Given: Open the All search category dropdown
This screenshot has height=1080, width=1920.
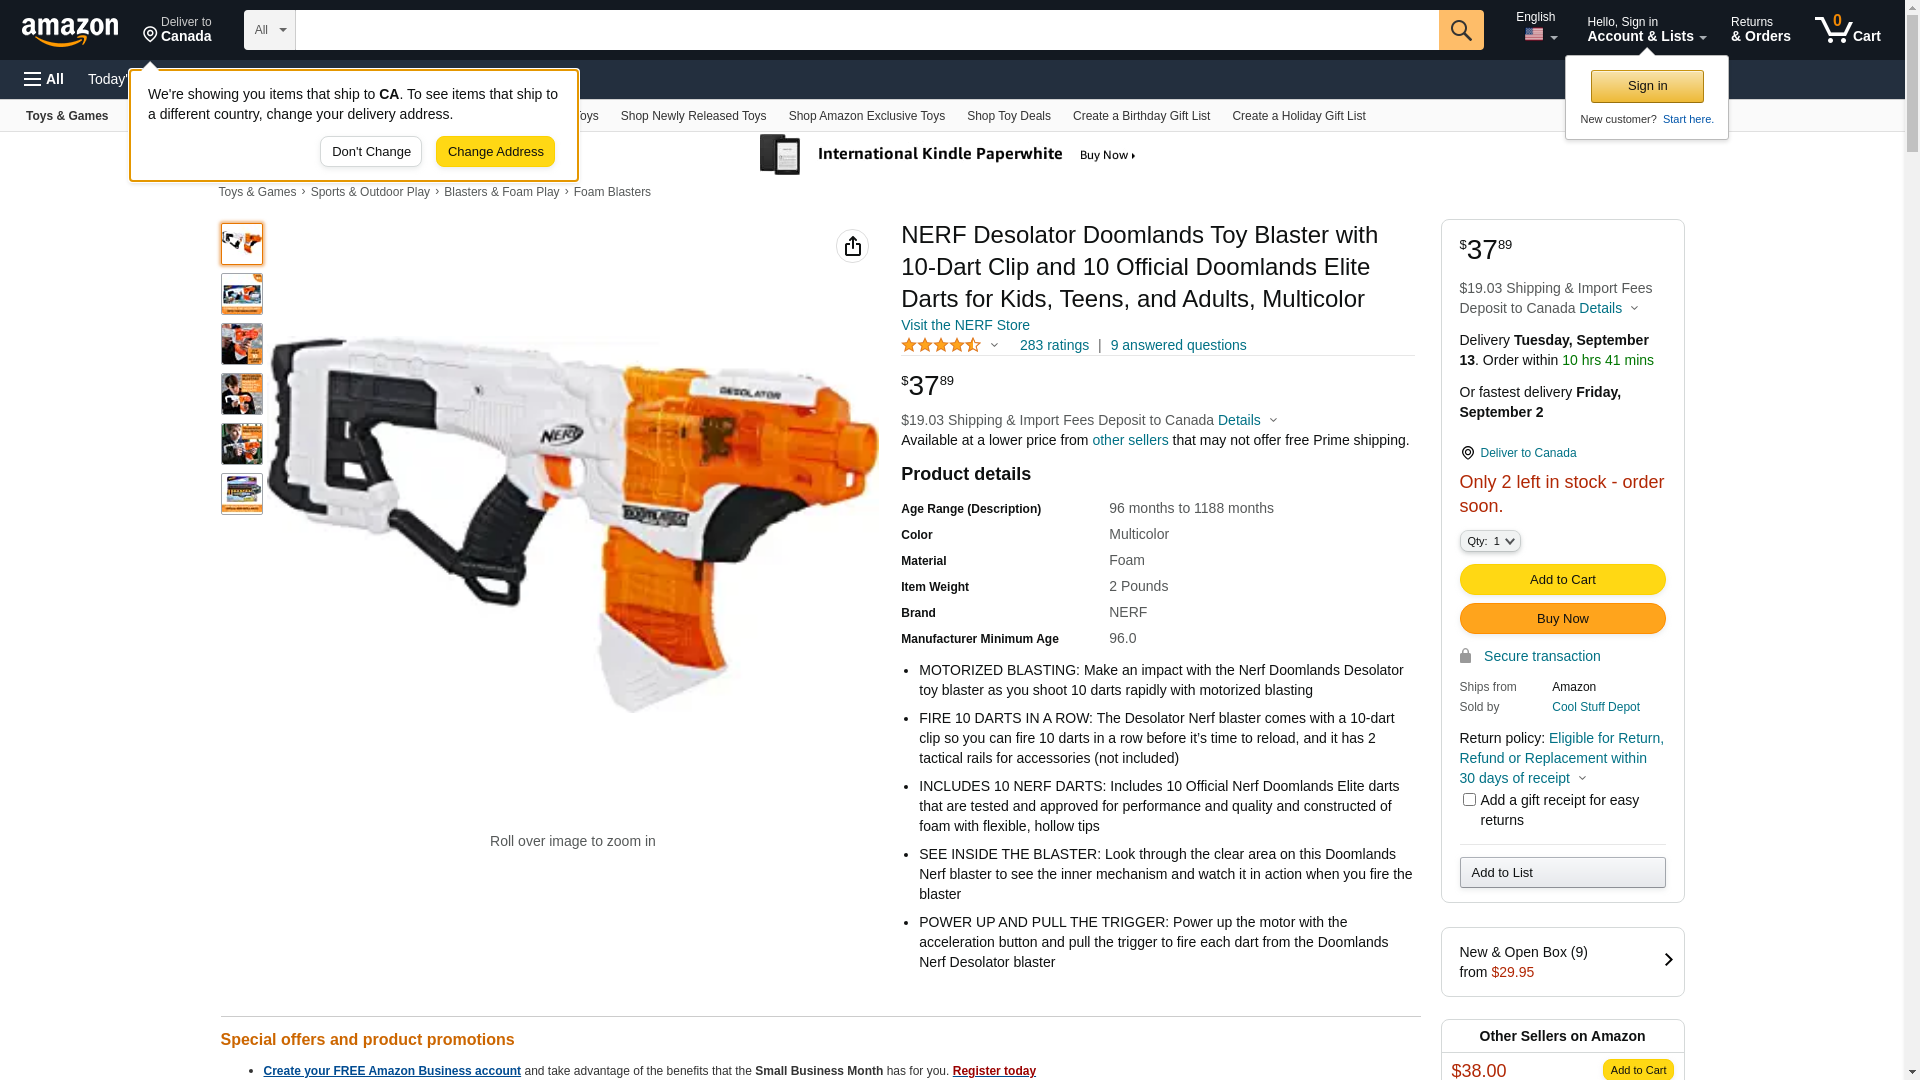Looking at the screenshot, I should pos(270,30).
